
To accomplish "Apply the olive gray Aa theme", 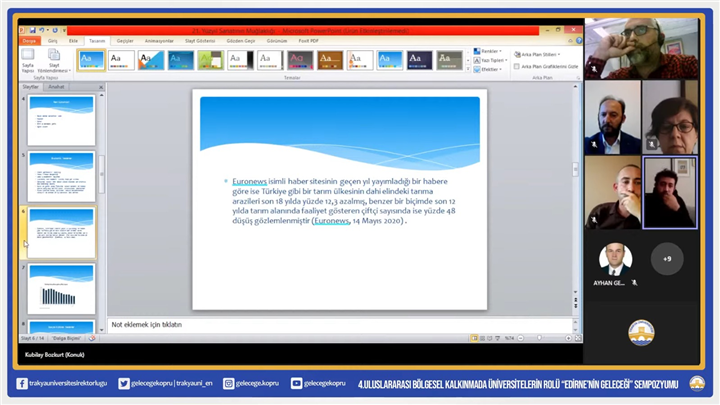I will 449,60.
